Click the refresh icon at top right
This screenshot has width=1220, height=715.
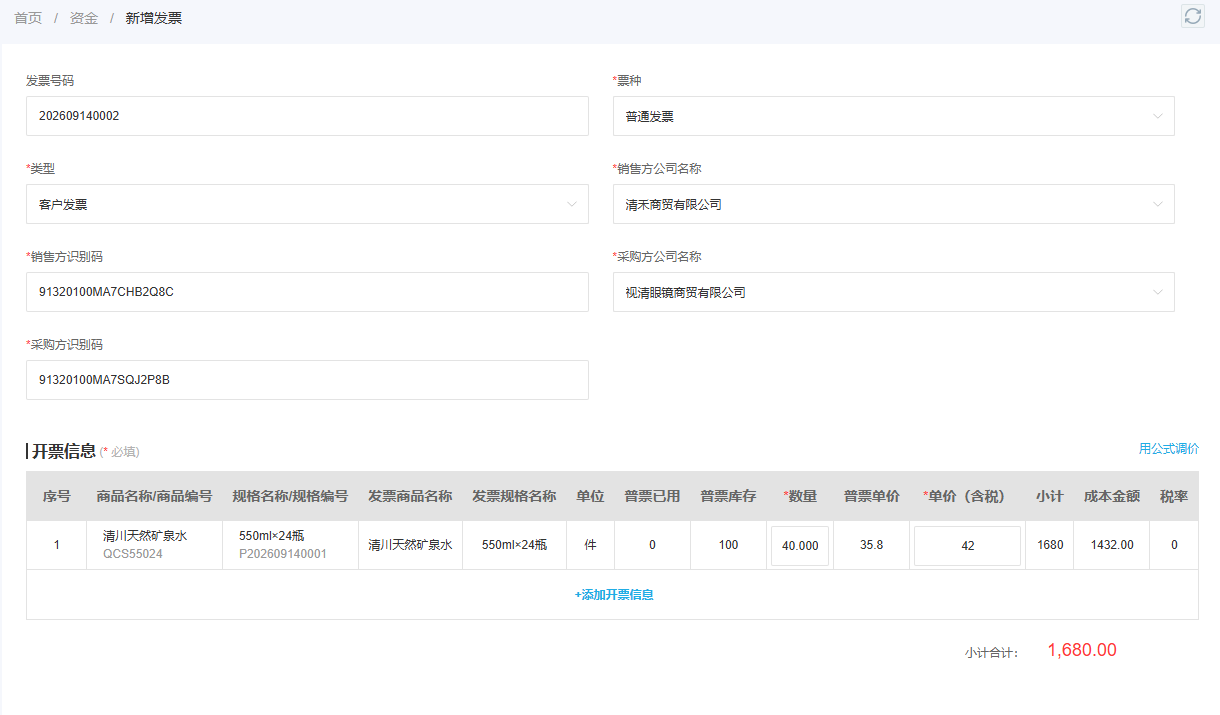click(1192, 16)
